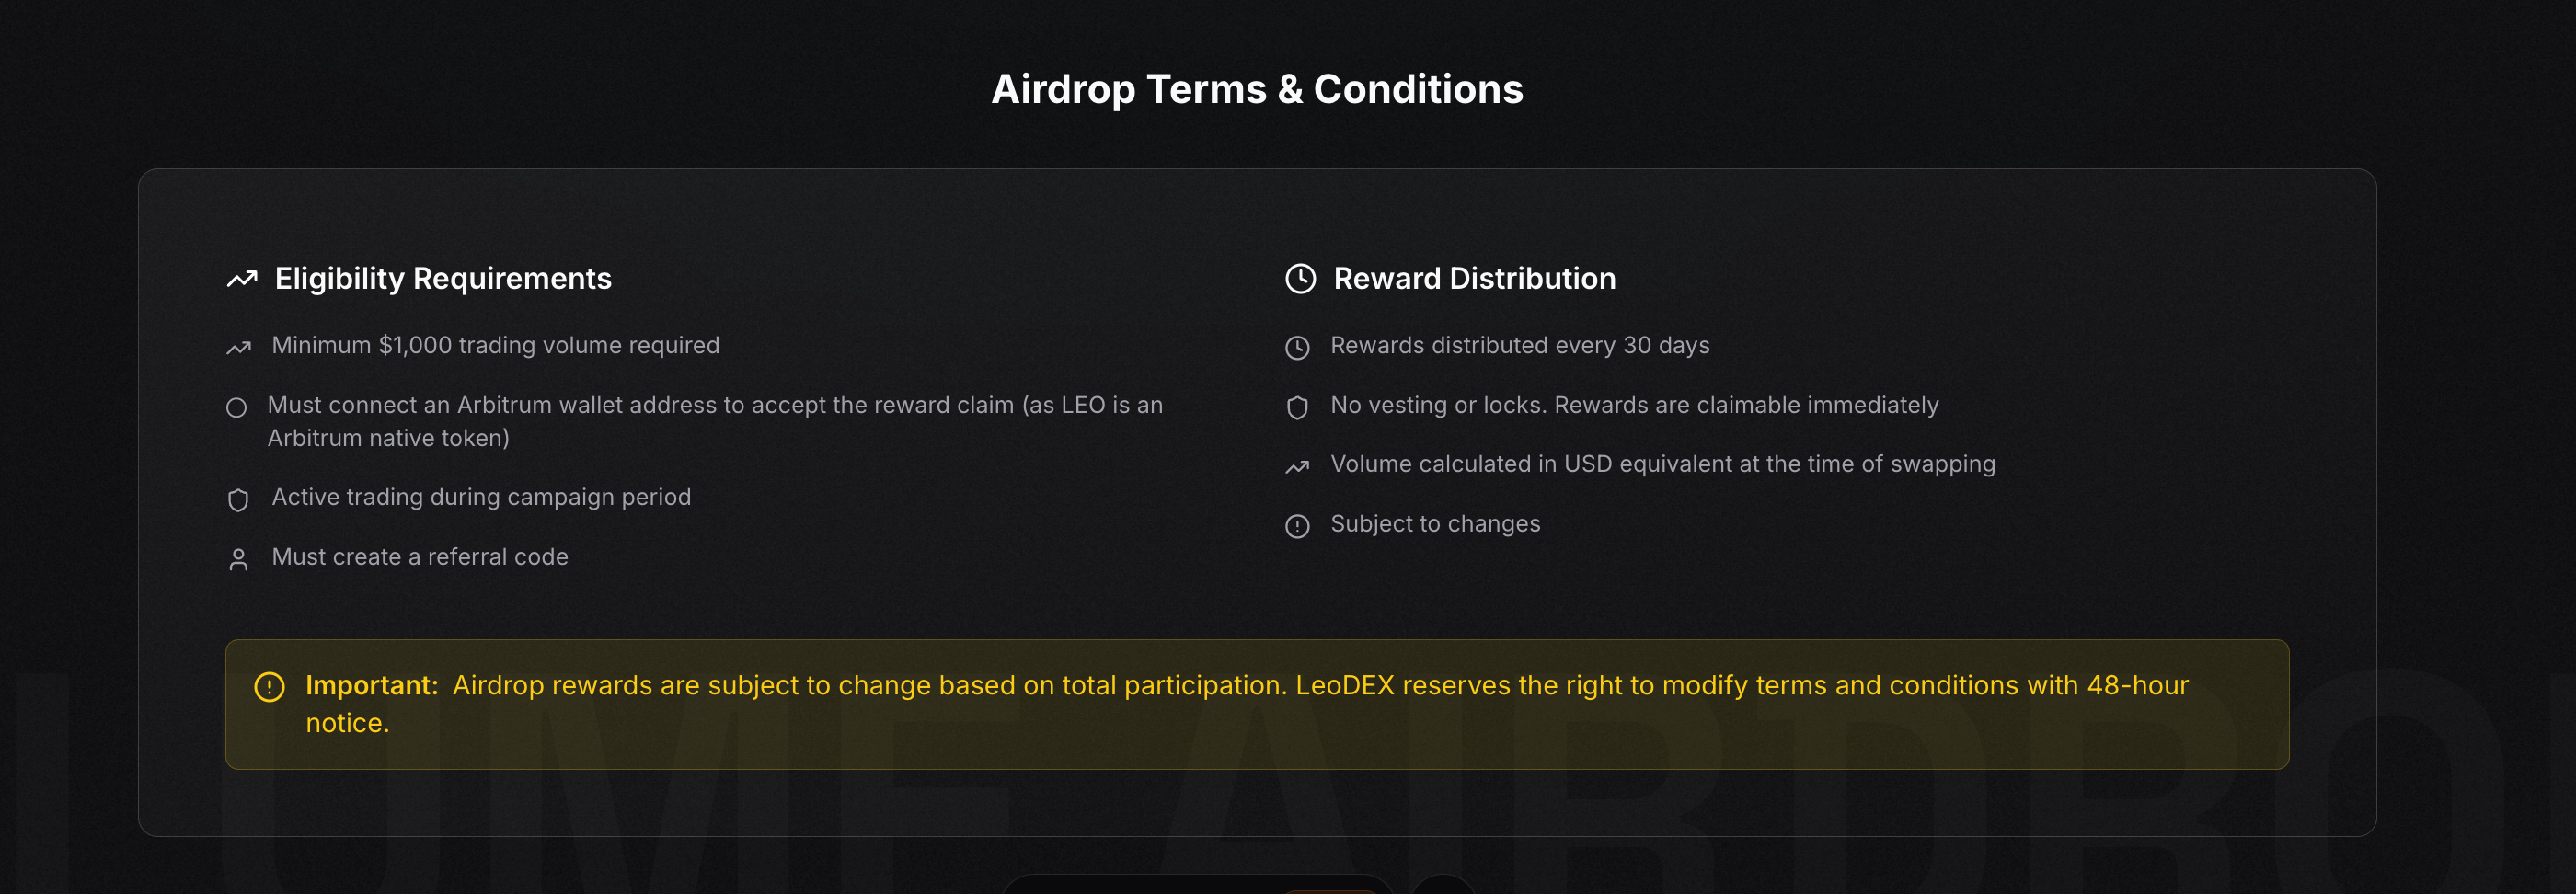Click the Minimum $1,000 trading volume text
Viewport: 2576px width, 894px height.
click(495, 345)
